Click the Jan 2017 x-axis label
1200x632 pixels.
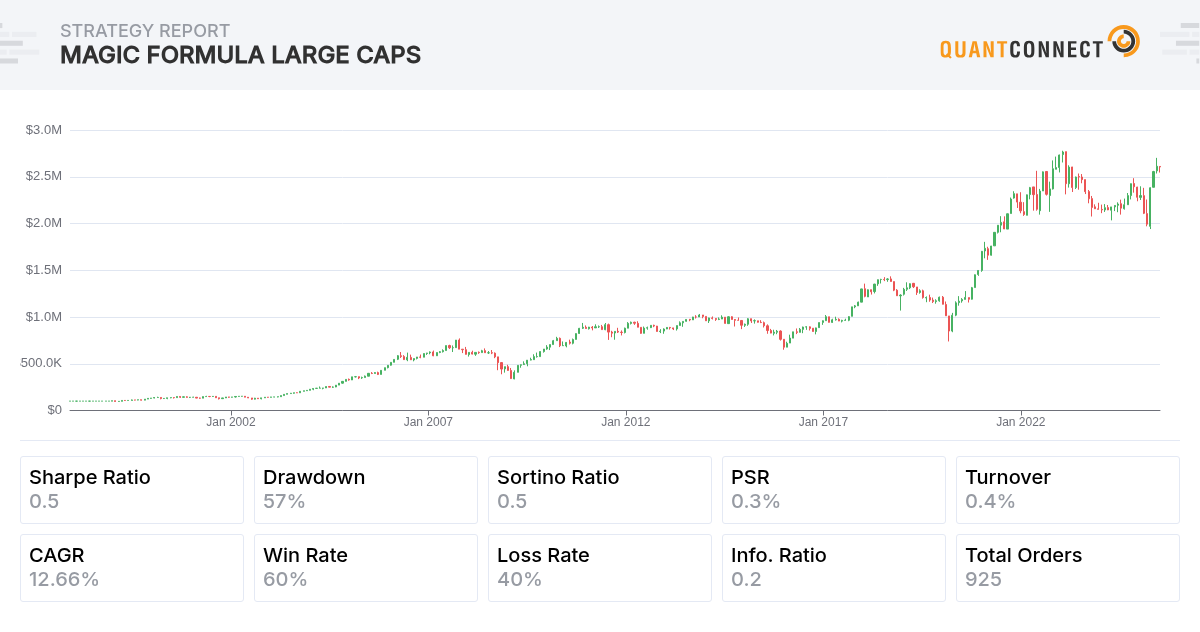click(823, 422)
